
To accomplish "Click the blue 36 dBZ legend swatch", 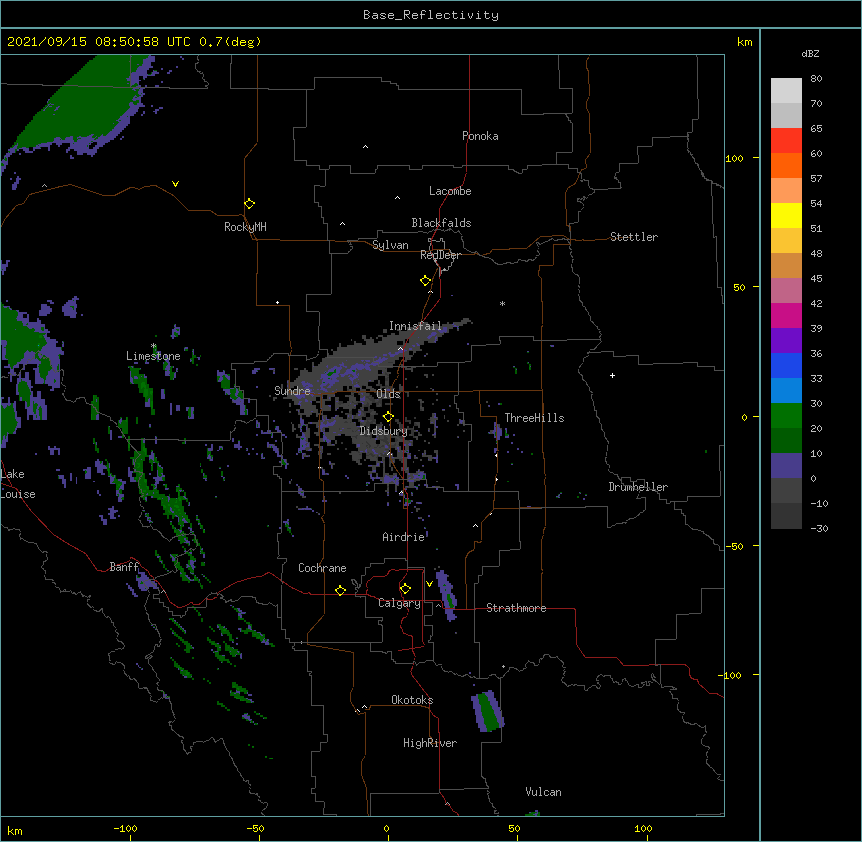I will coord(786,365).
